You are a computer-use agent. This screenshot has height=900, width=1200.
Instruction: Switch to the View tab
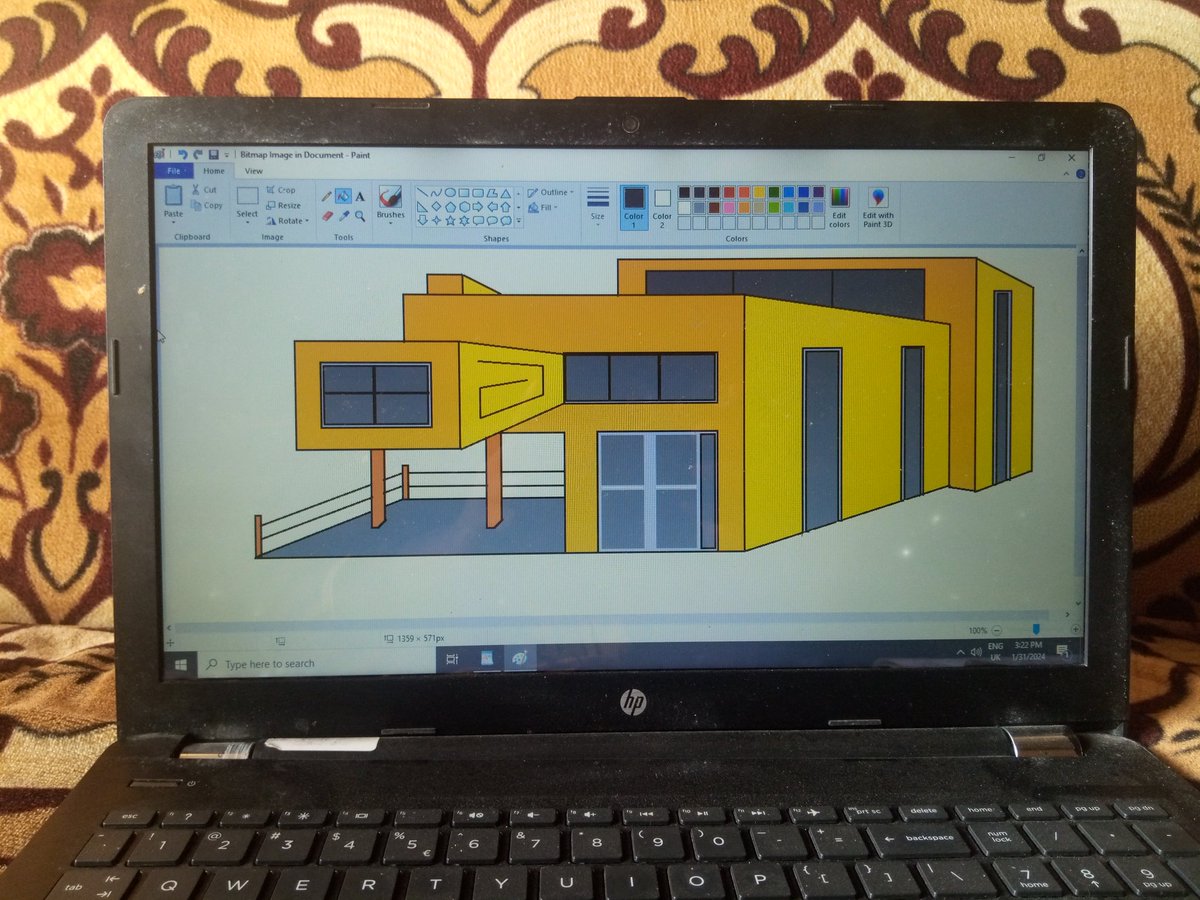253,171
